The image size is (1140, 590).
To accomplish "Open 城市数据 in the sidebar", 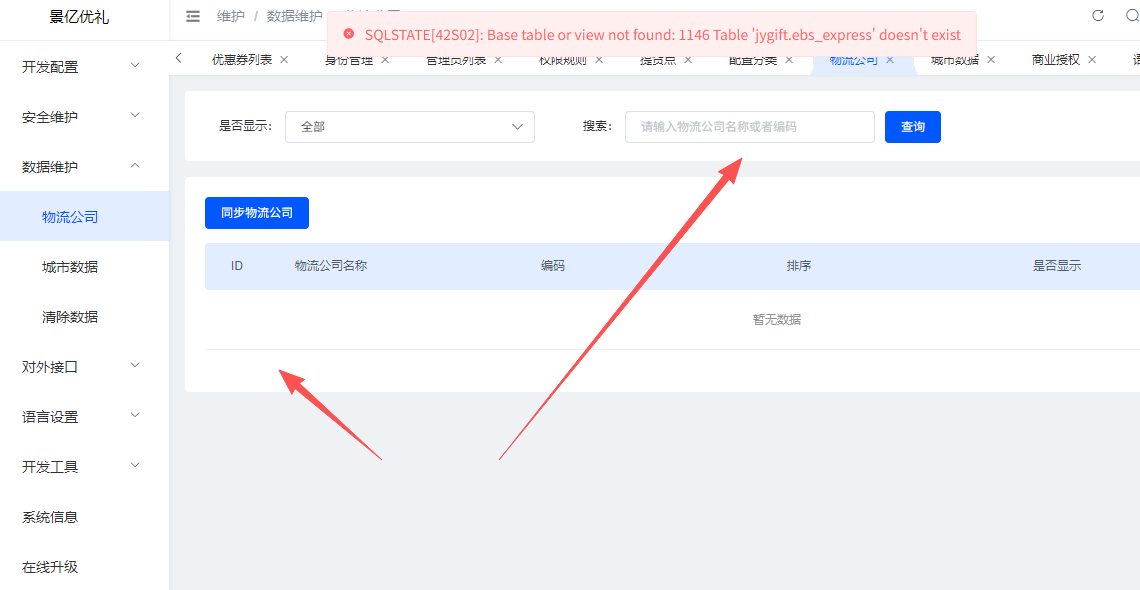I will click(84, 267).
